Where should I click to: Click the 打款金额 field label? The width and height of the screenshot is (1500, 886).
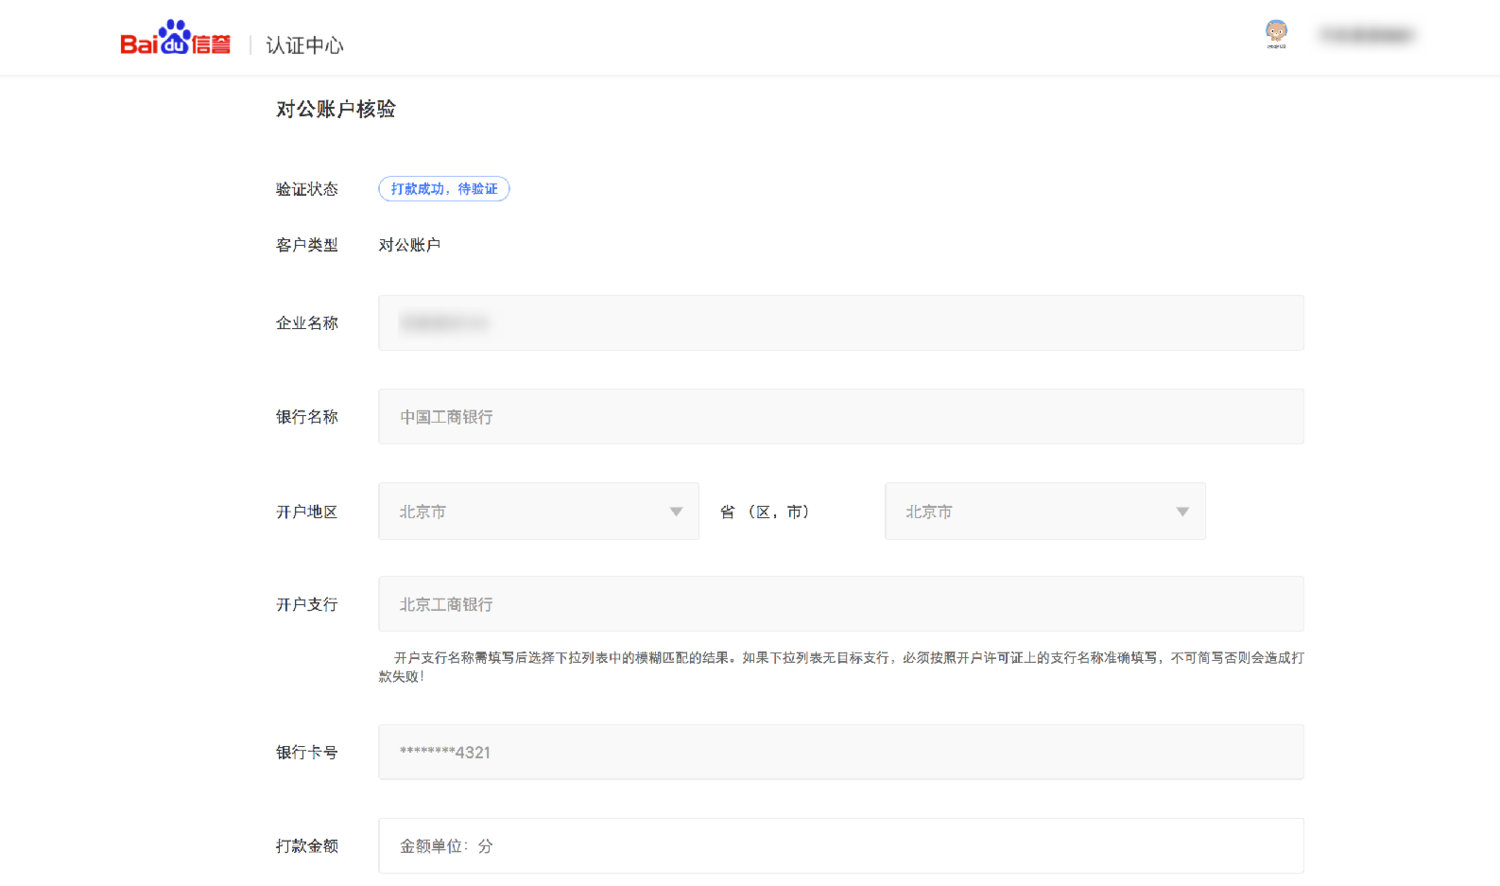307,846
